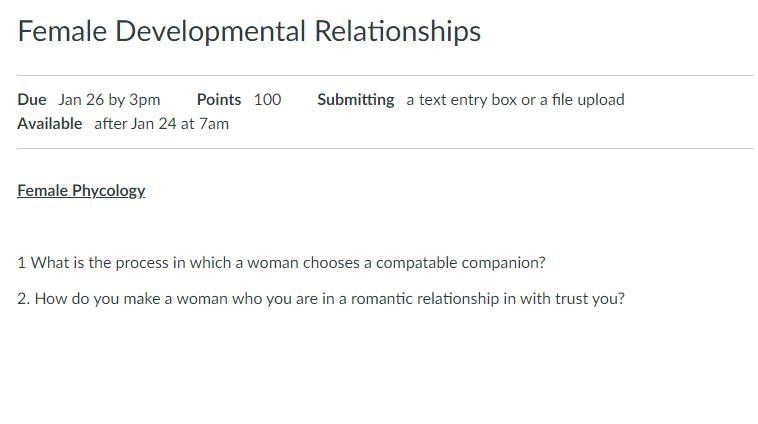The width and height of the screenshot is (758, 424).
Task: Click the 100 points value
Action: pyautogui.click(x=267, y=100)
